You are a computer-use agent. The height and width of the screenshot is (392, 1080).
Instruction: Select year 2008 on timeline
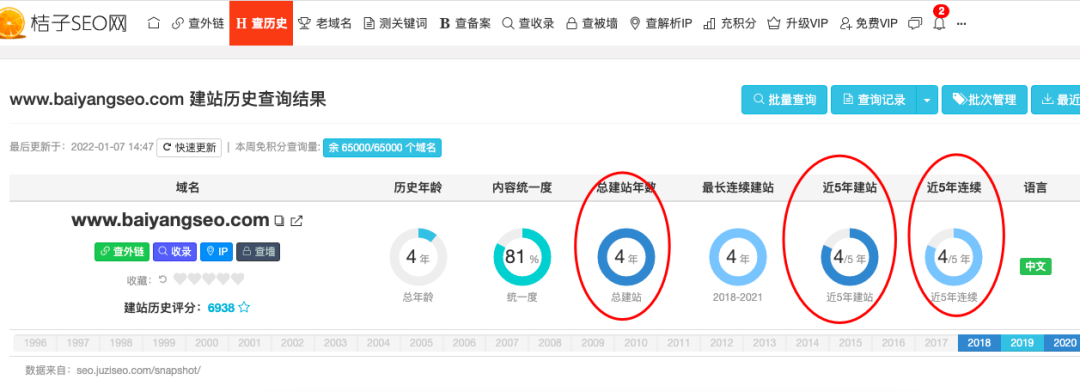point(550,342)
